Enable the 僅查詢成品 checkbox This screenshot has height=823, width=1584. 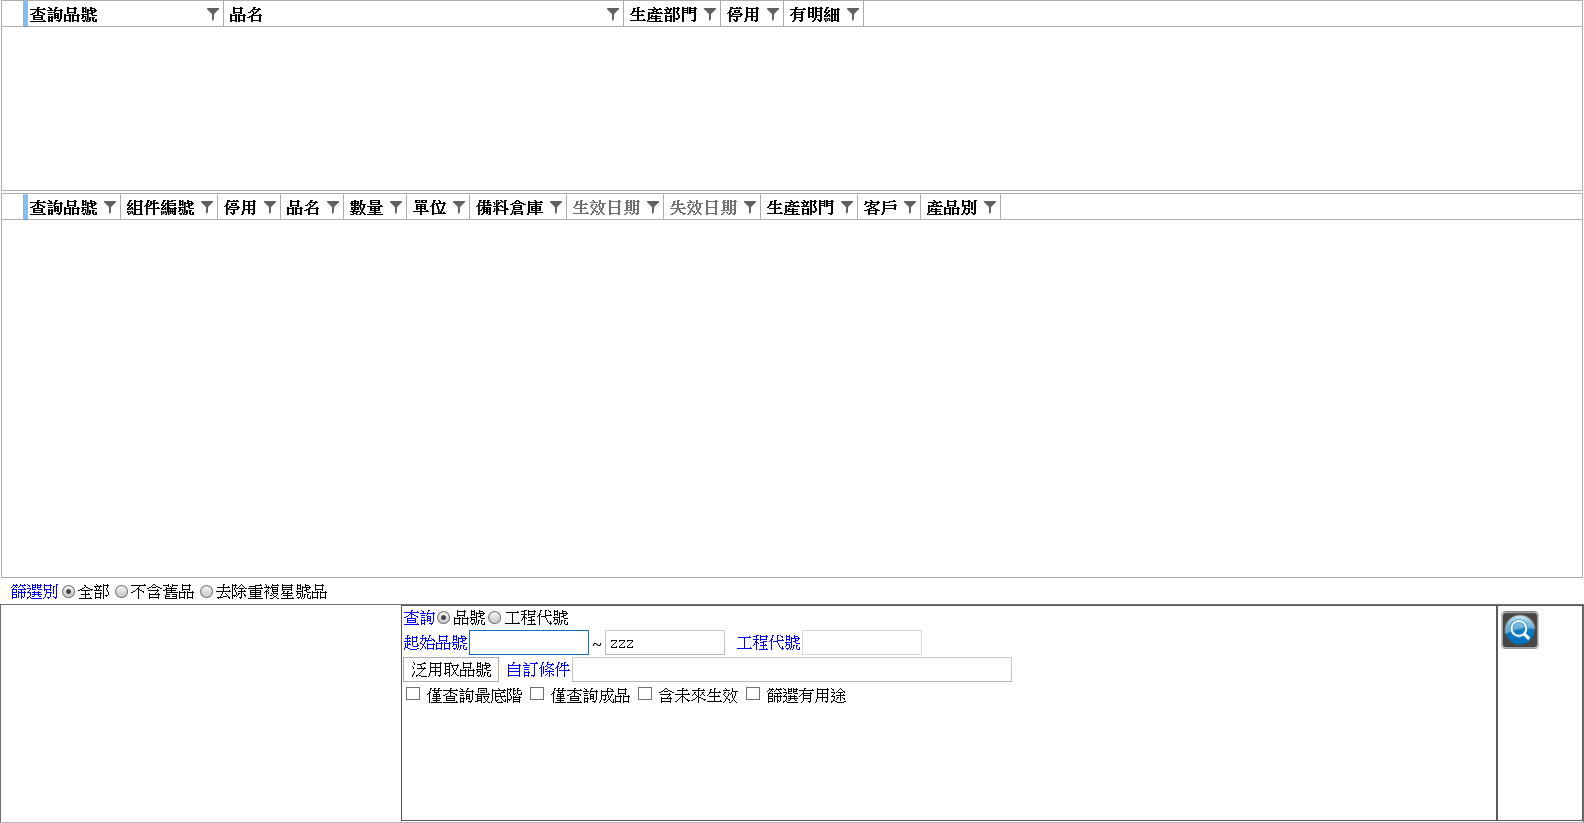[537, 694]
